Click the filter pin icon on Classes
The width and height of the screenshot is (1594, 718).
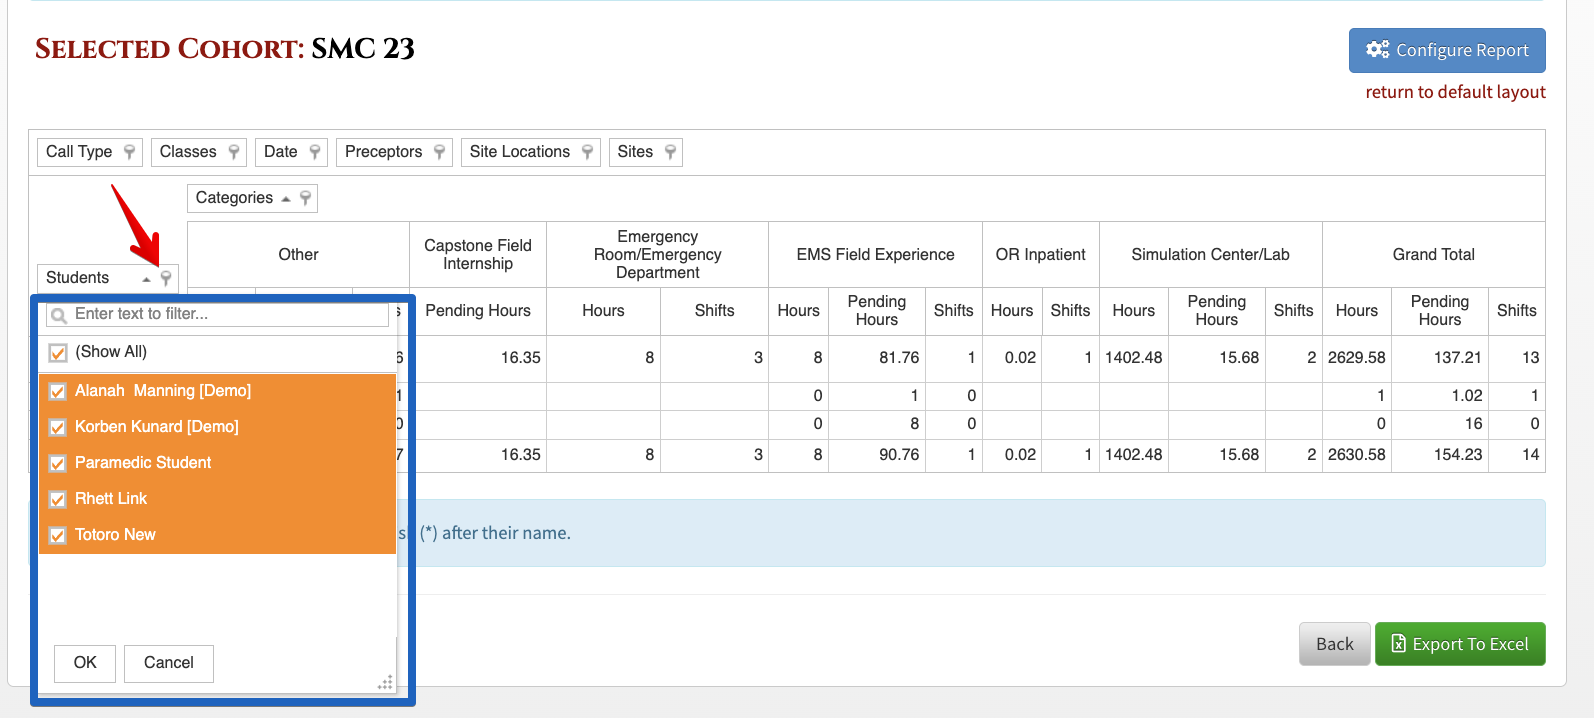click(234, 152)
